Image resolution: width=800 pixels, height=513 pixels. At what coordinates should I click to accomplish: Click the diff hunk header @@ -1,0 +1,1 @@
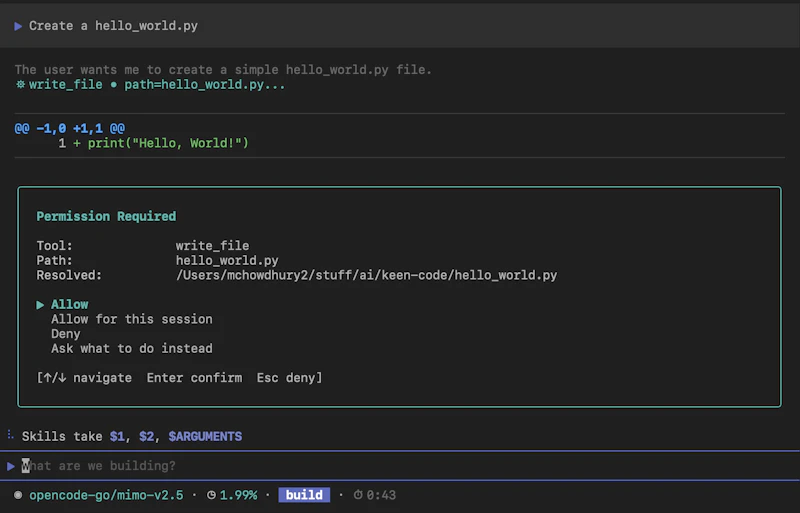click(70, 128)
